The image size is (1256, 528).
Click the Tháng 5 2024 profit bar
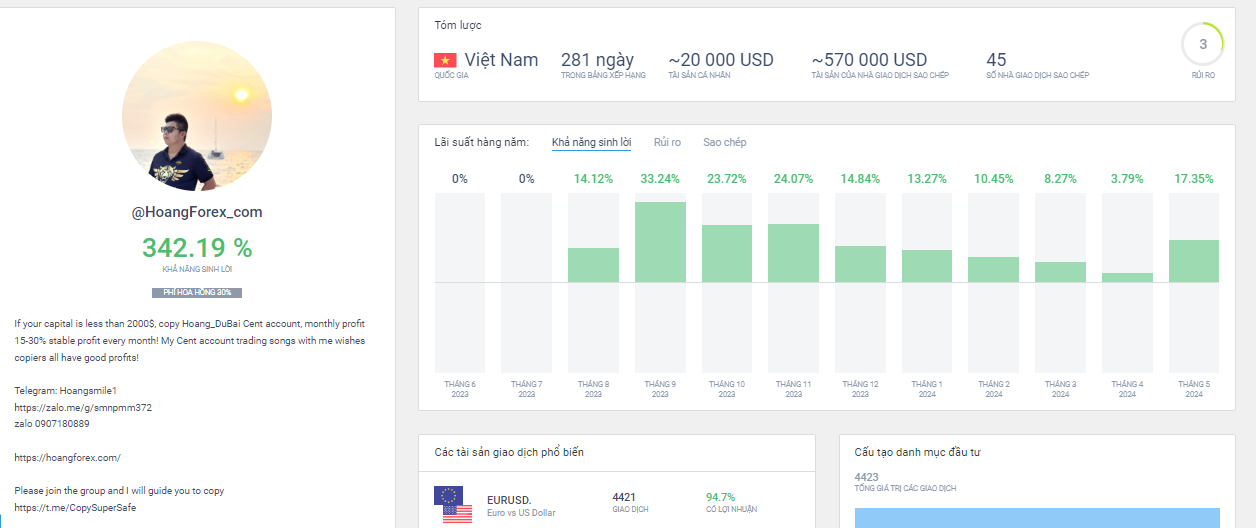[x=1194, y=261]
